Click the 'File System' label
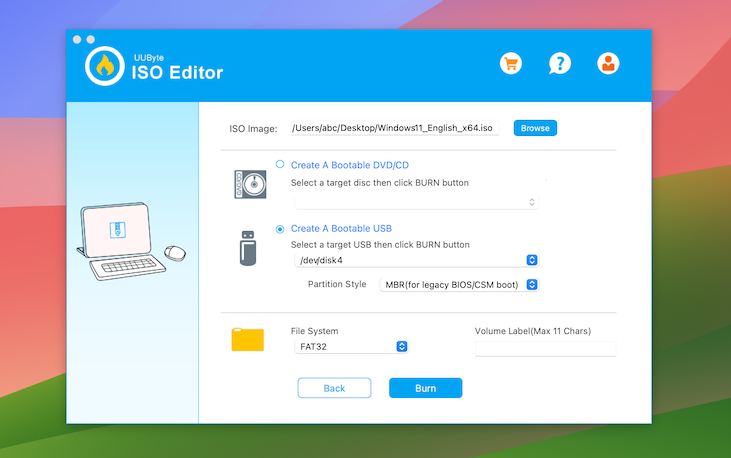This screenshot has height=458, width=731. [315, 331]
